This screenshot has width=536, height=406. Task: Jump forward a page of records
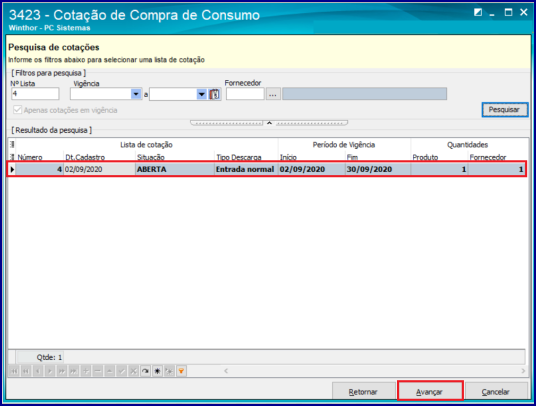pos(62,371)
